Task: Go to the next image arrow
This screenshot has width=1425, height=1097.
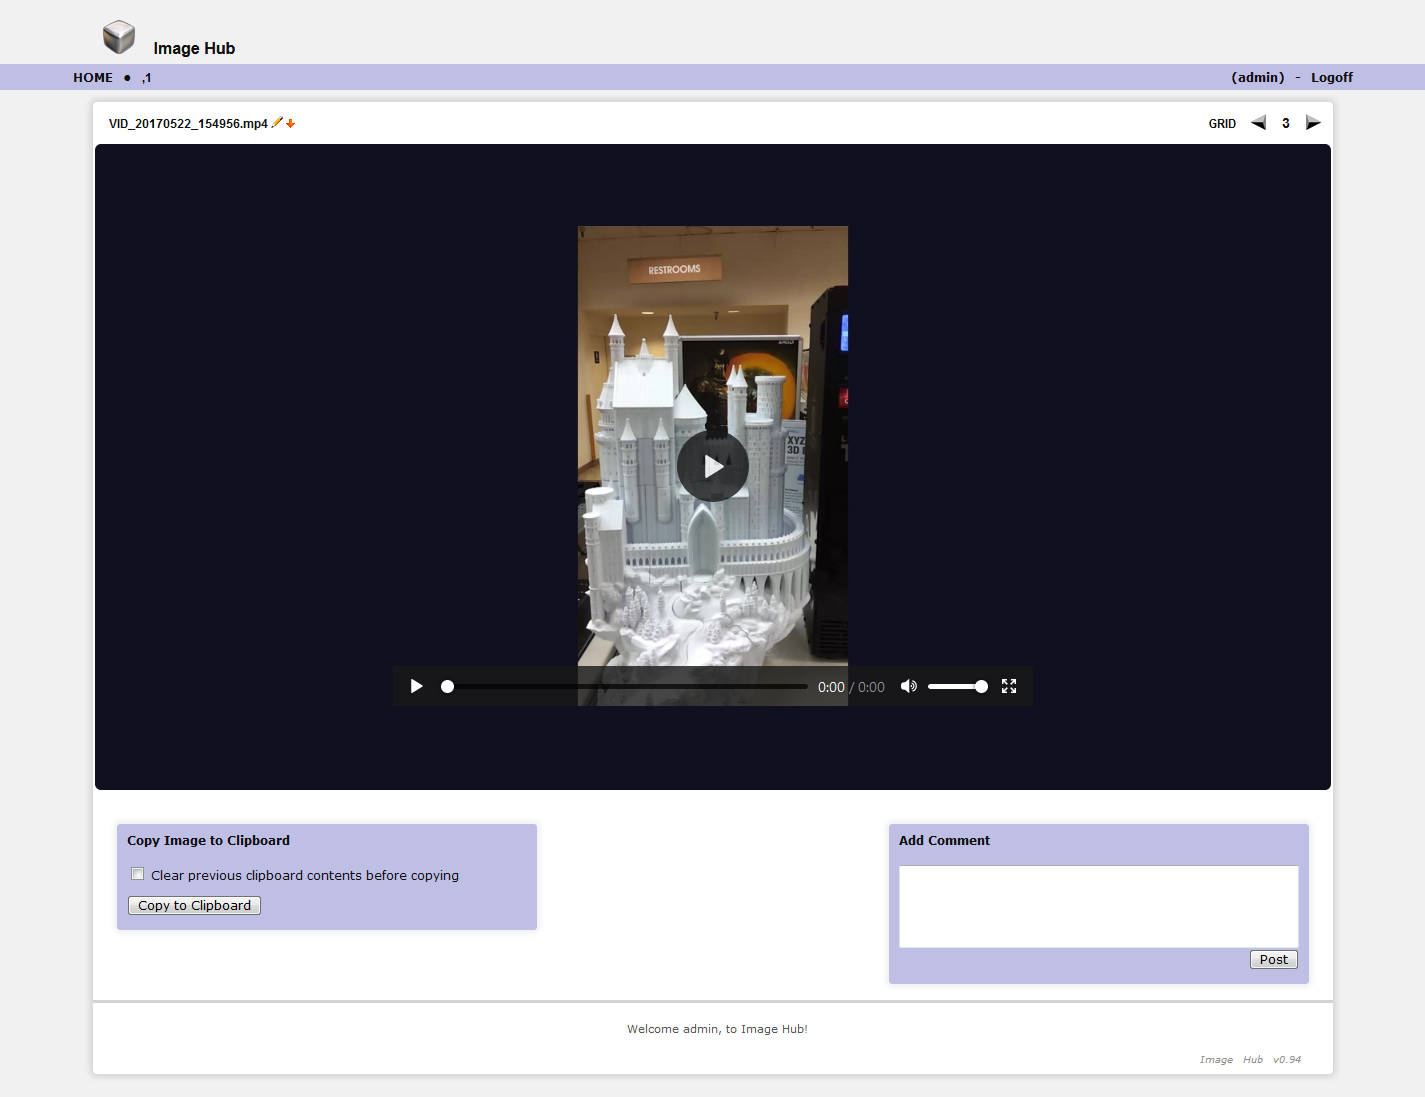Action: [x=1313, y=123]
